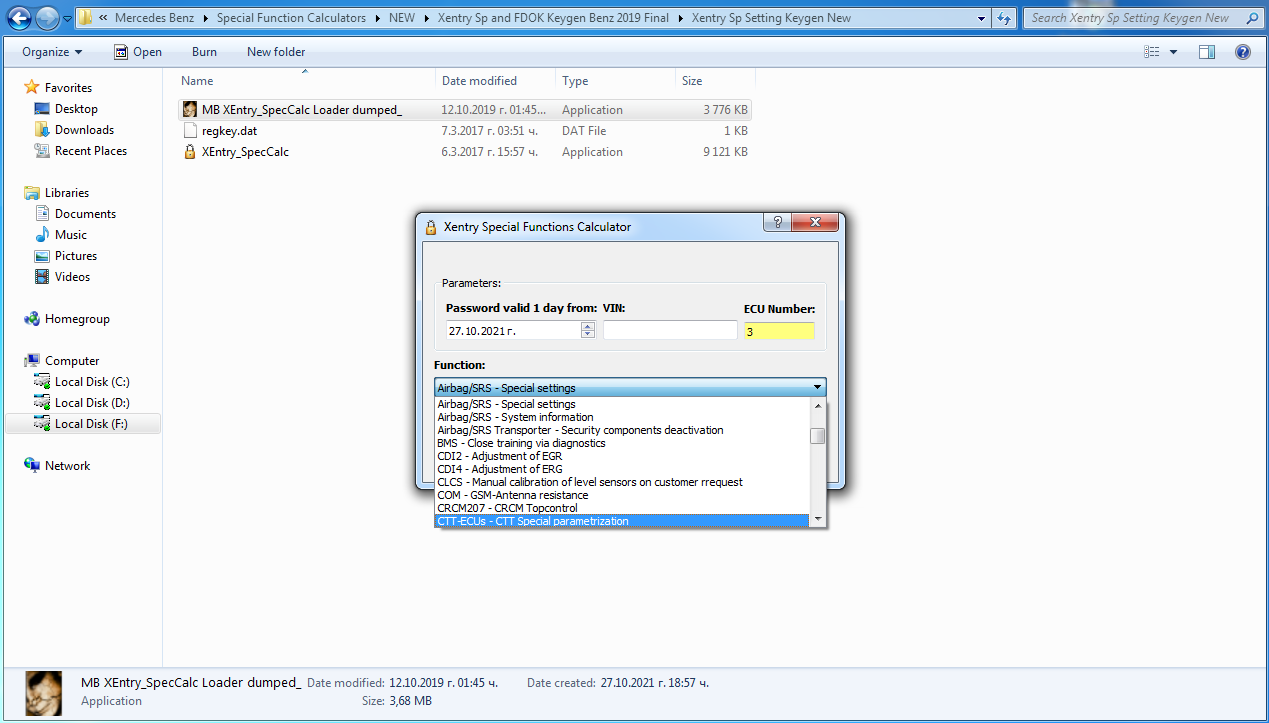The image size is (1269, 723).
Task: Click the function list scrollbar up arrow
Action: click(817, 406)
